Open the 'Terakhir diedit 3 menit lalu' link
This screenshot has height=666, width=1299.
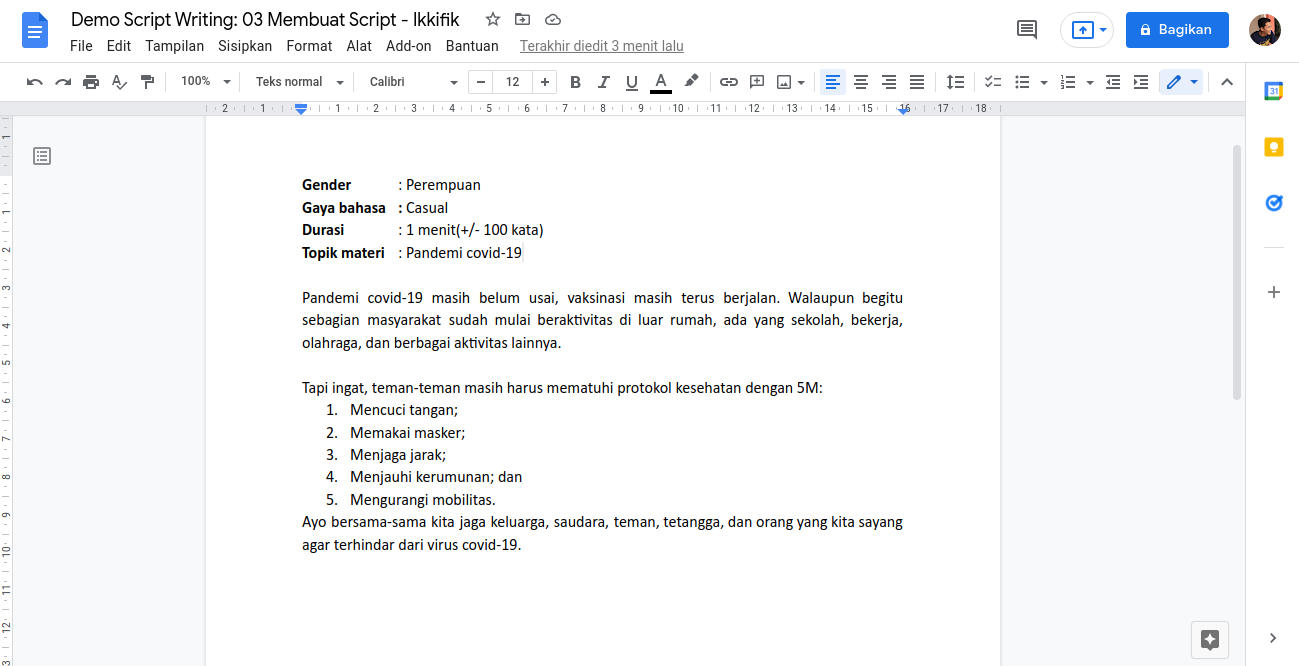(x=601, y=46)
